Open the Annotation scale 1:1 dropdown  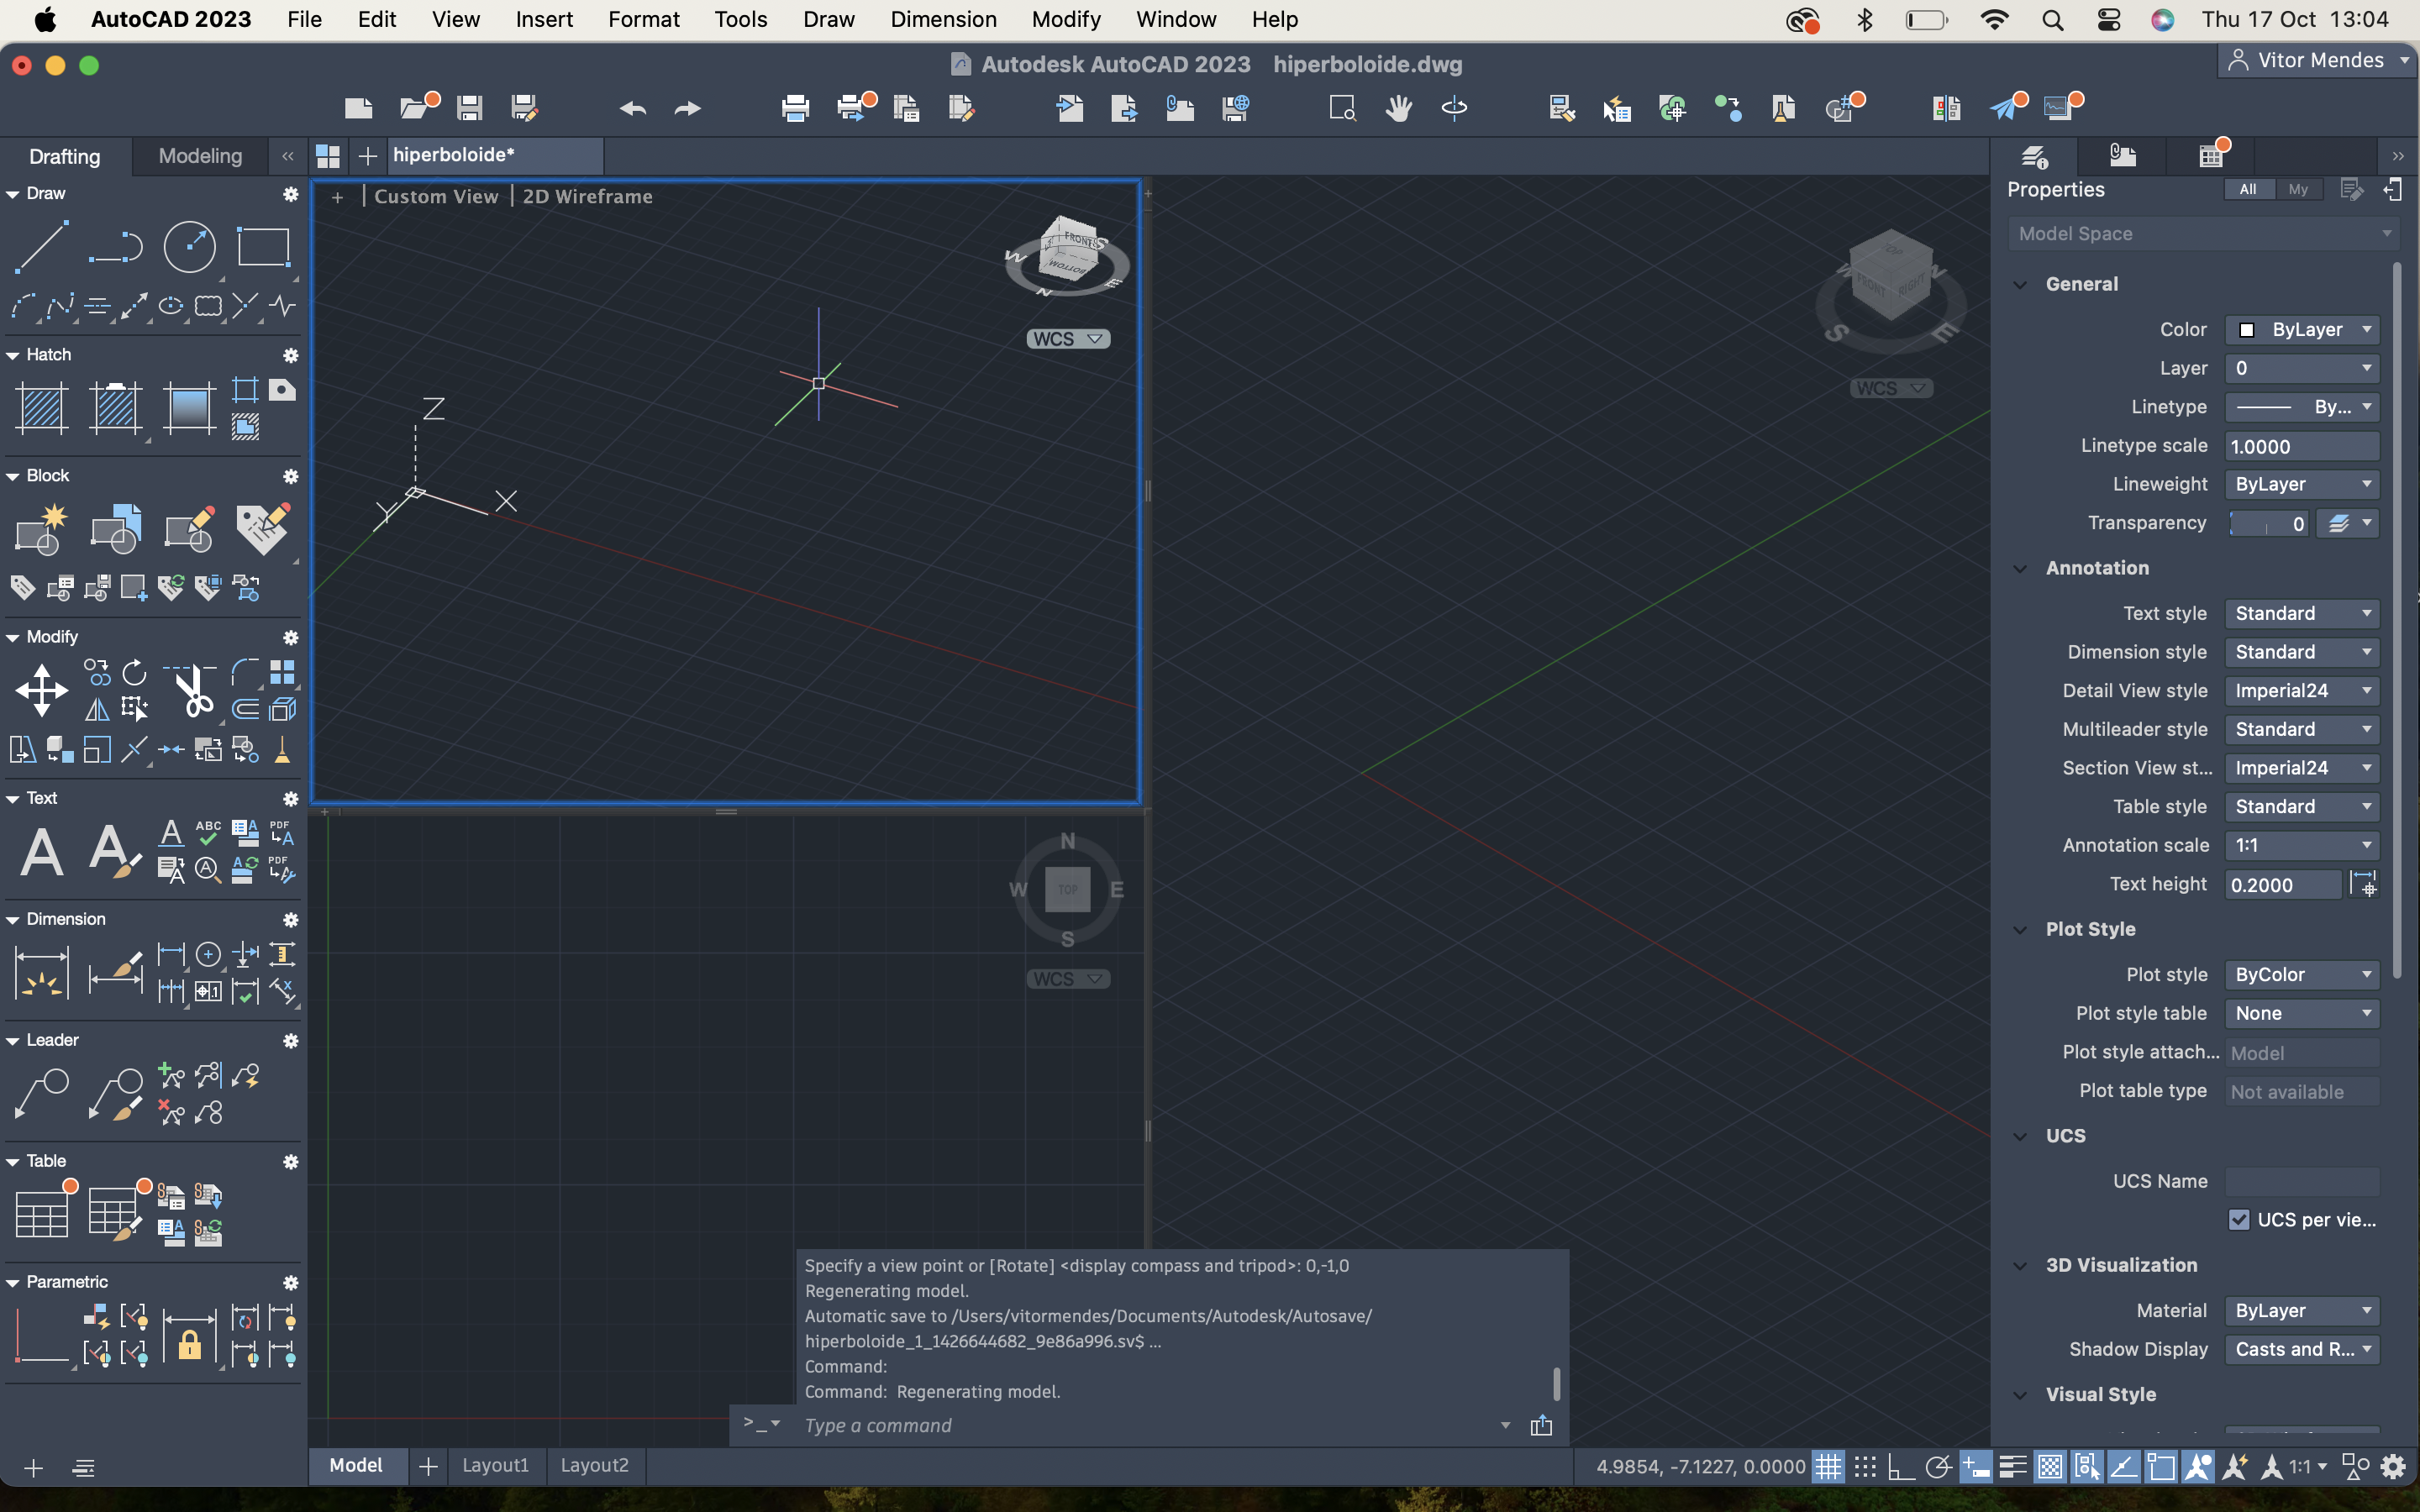click(2301, 845)
